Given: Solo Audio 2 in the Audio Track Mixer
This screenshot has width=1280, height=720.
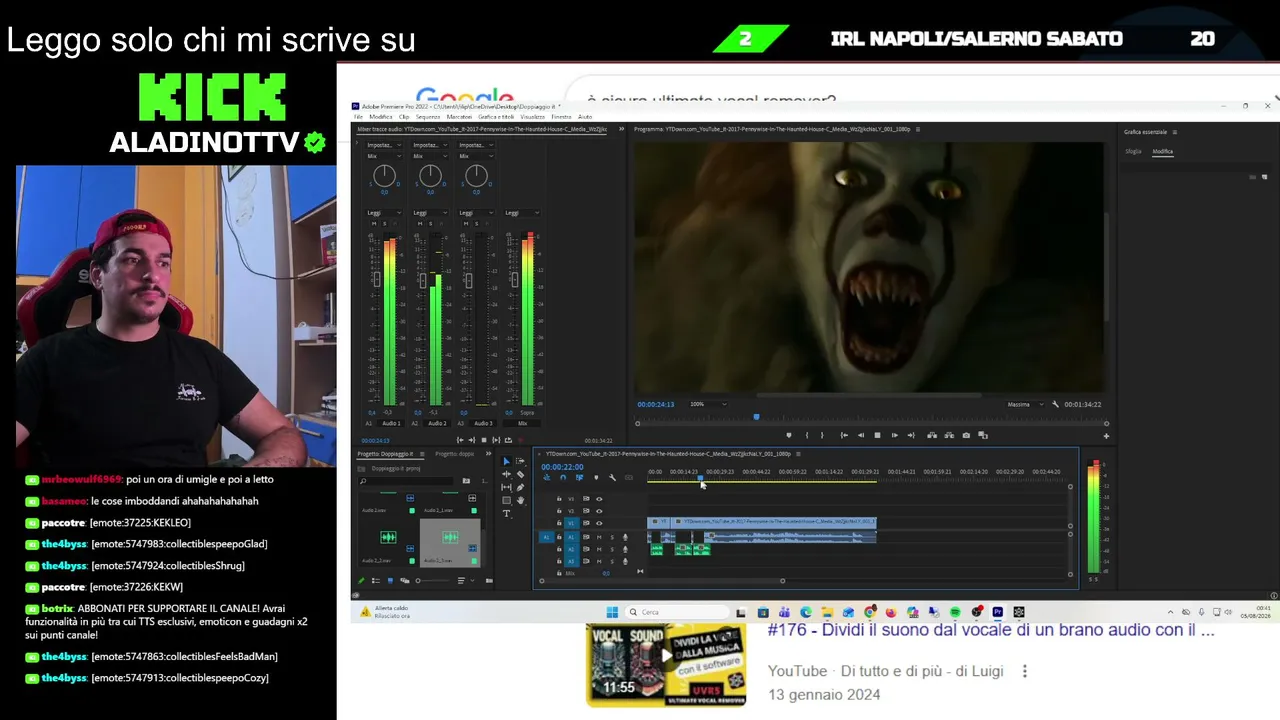Looking at the screenshot, I should (430, 223).
